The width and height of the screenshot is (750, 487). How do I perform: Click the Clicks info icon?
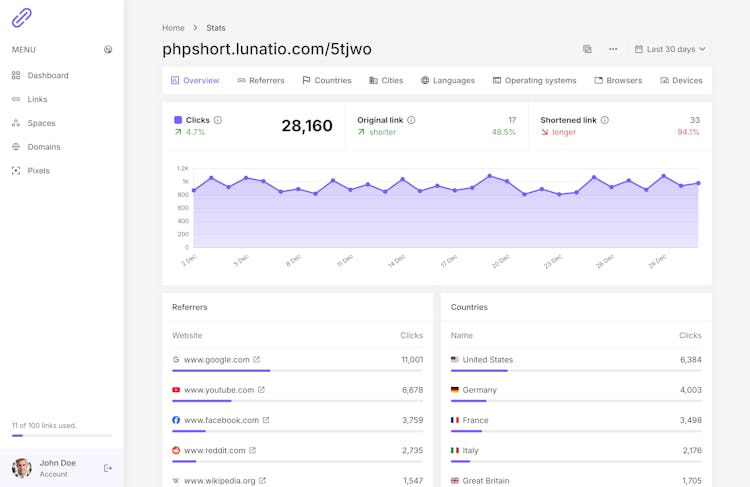tap(218, 120)
